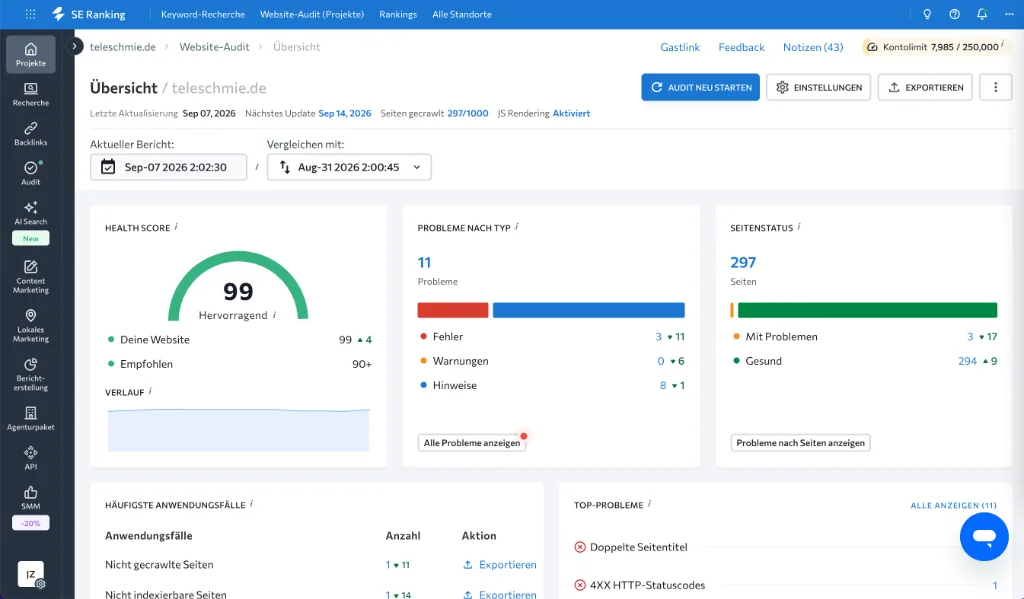Viewport: 1024px width, 599px height.
Task: Open the JZ user account avatar
Action: (31, 574)
